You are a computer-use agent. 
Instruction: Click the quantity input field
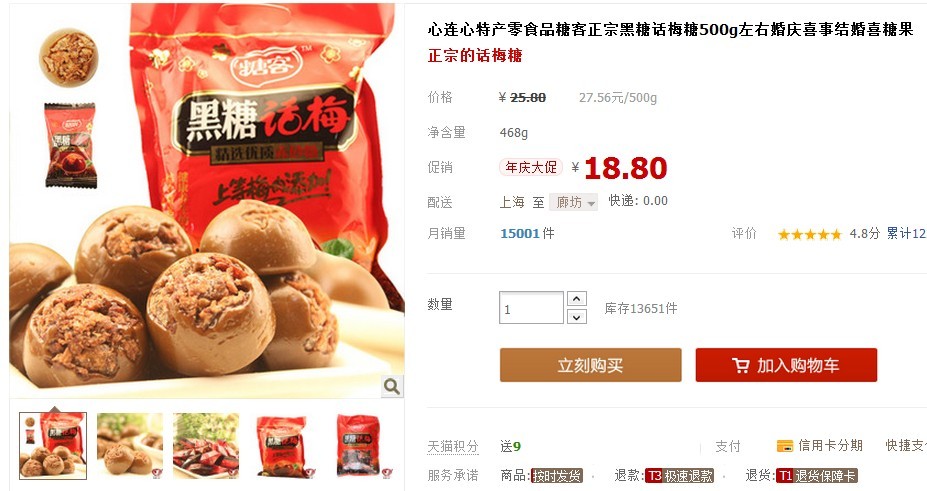[531, 308]
